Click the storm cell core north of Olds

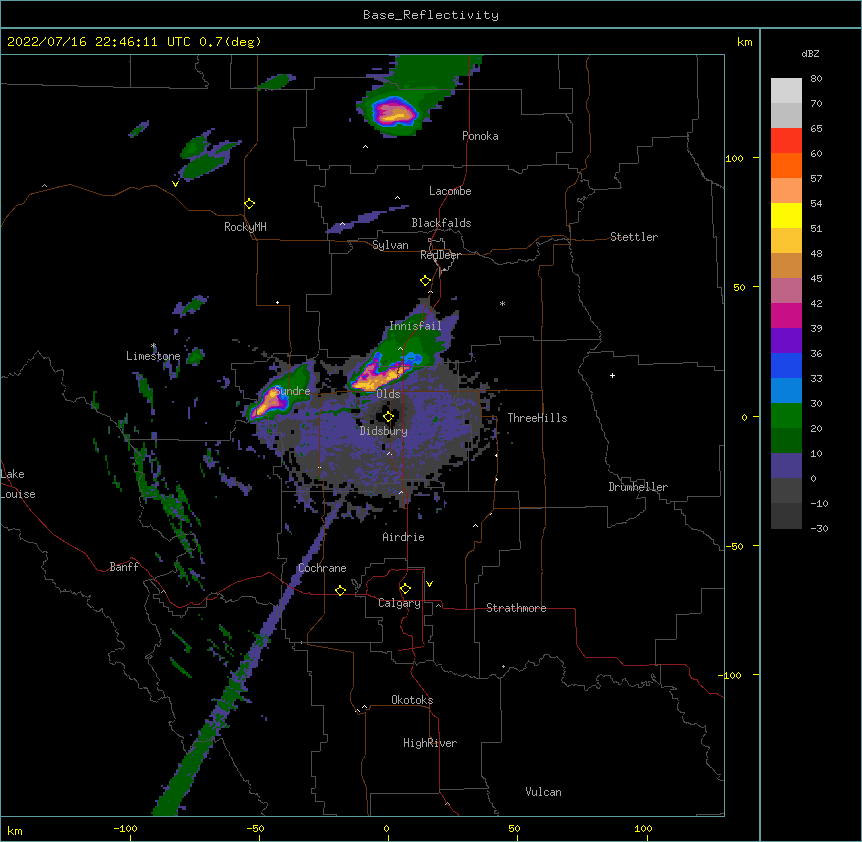pos(380,374)
